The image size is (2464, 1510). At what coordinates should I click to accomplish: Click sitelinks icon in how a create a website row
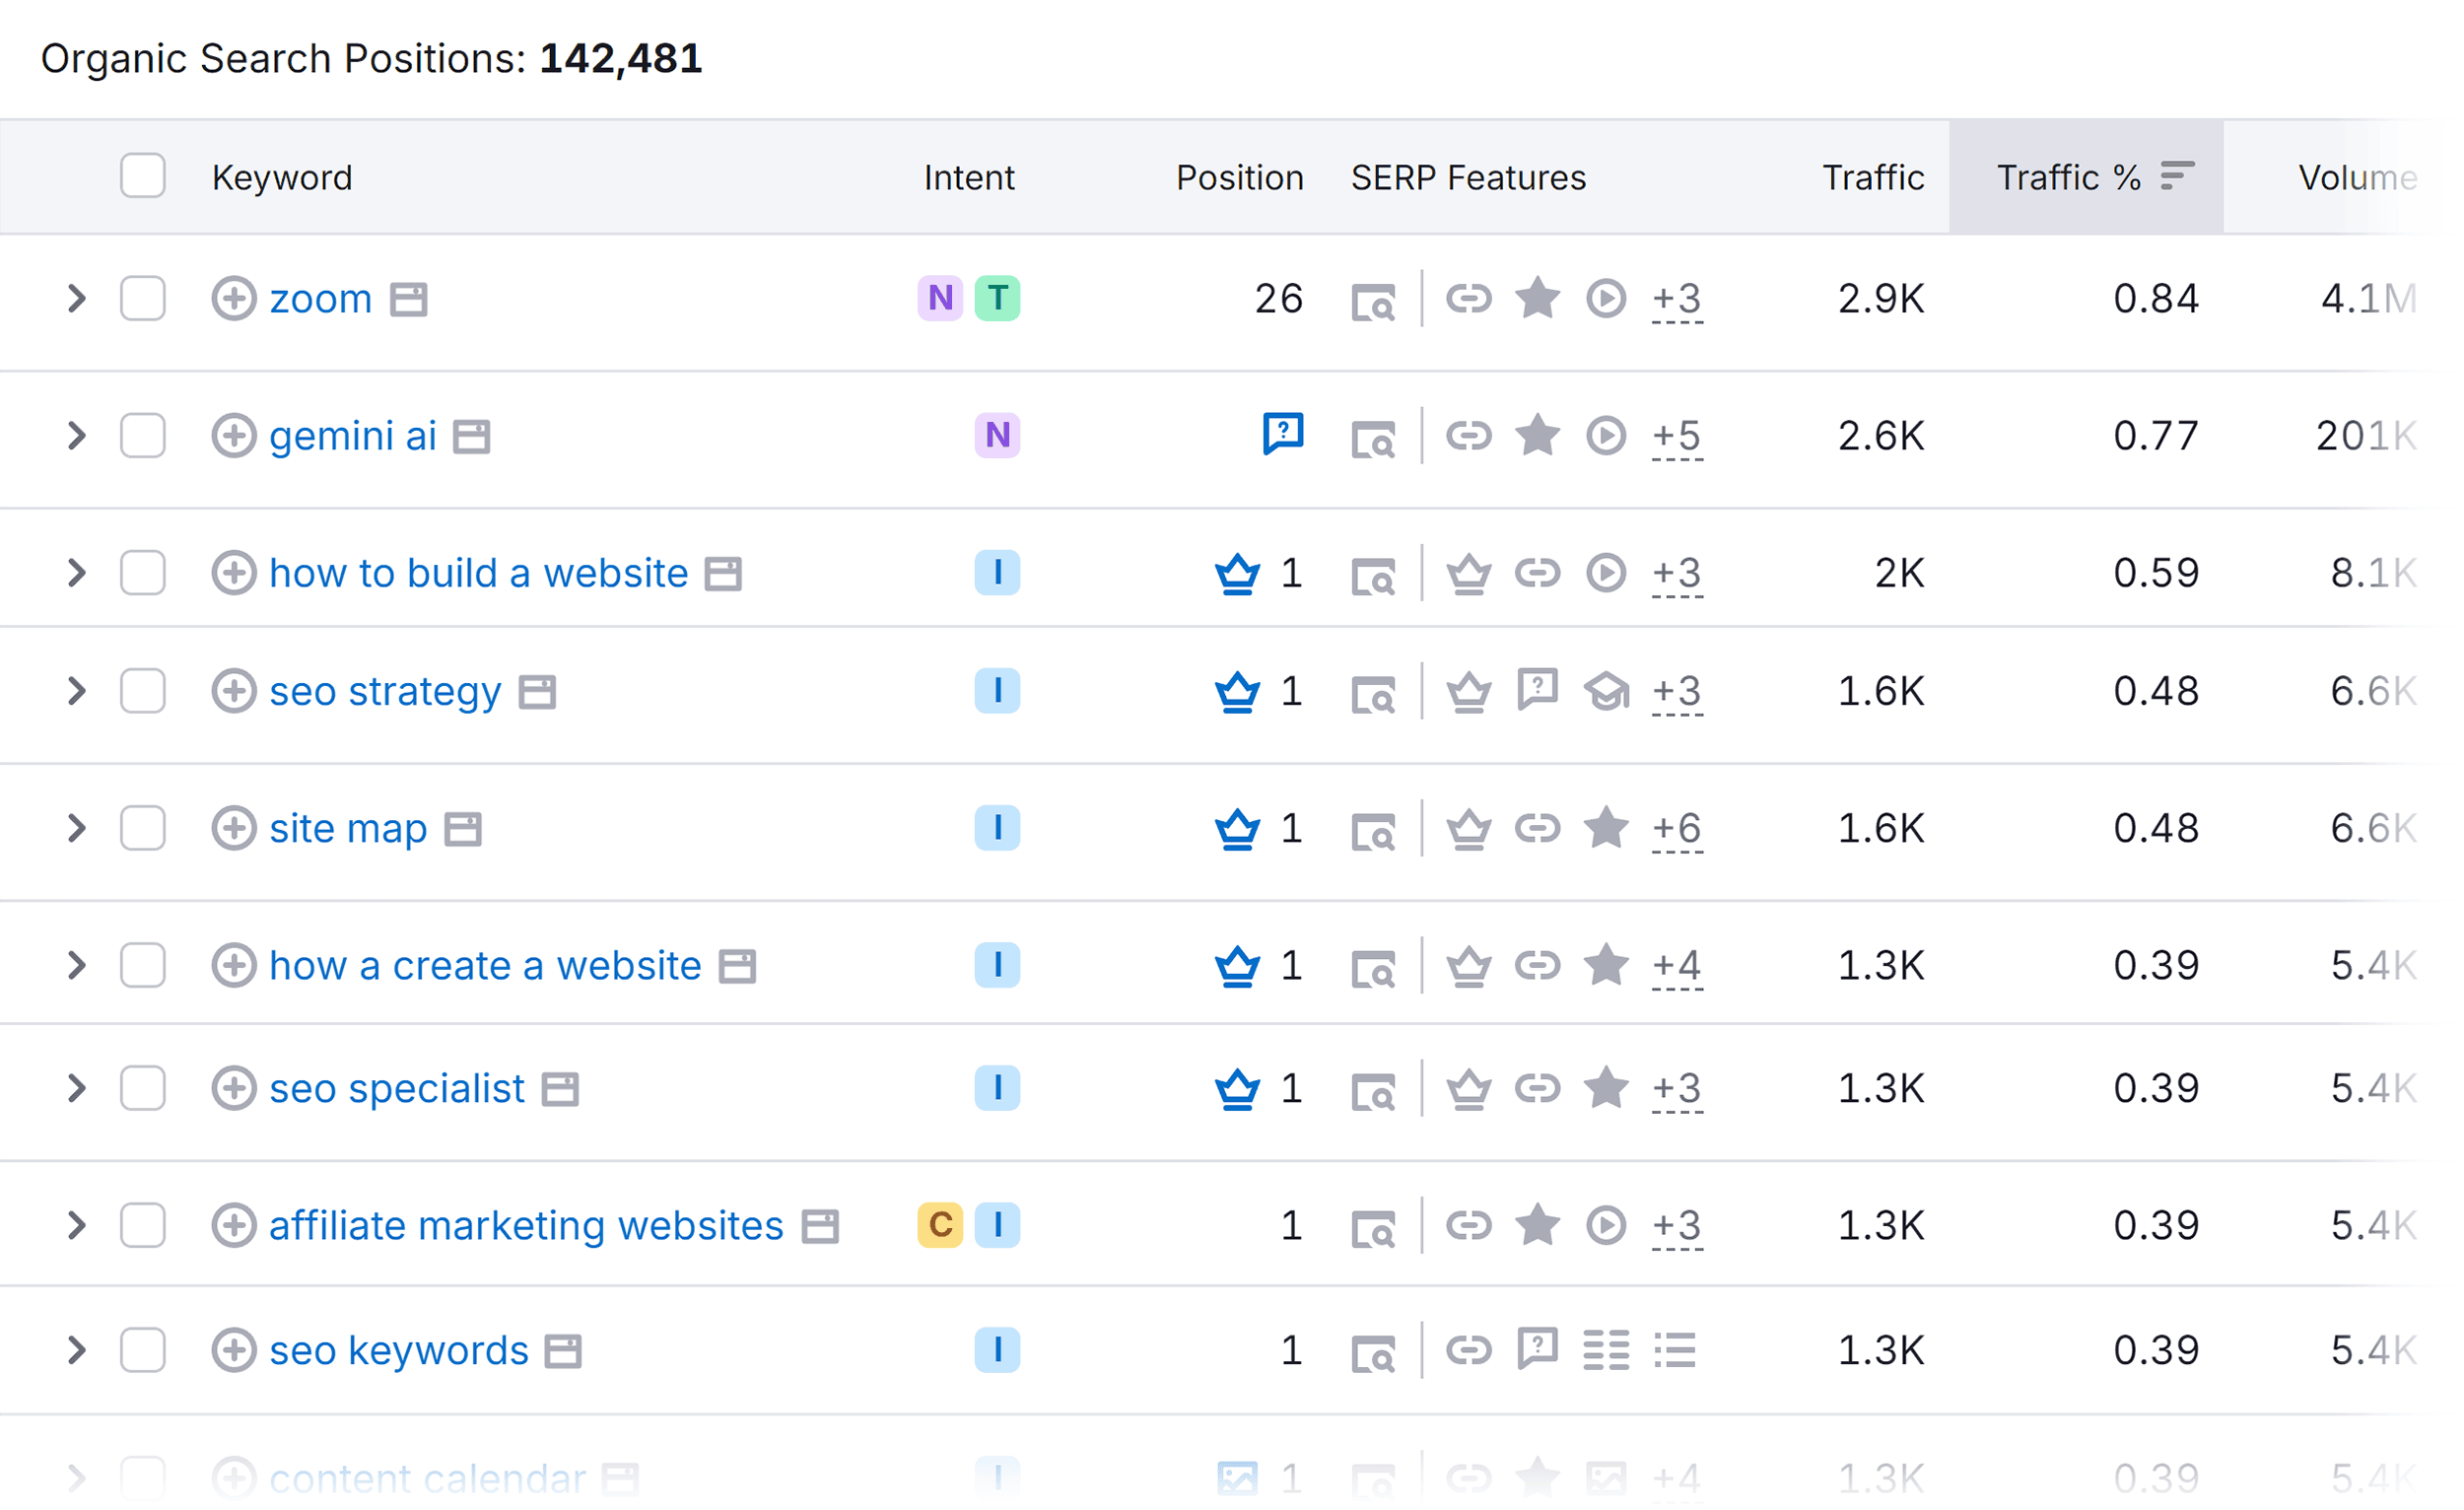pos(1537,966)
